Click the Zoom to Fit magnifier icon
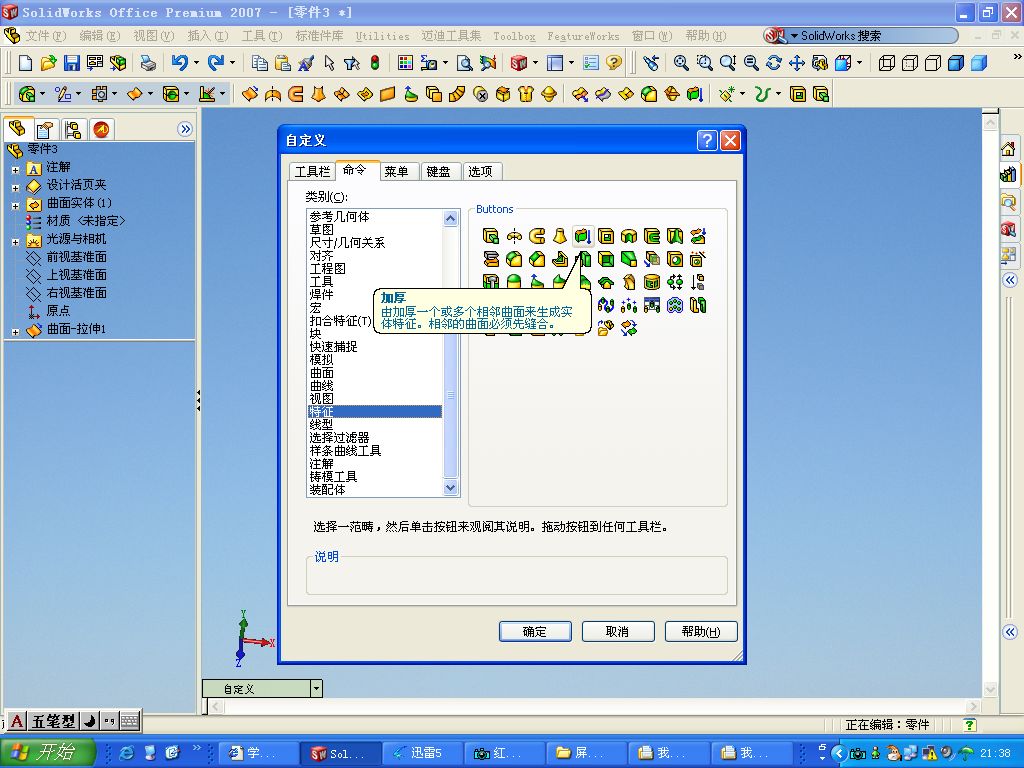Viewport: 1024px width, 768px height. point(680,63)
